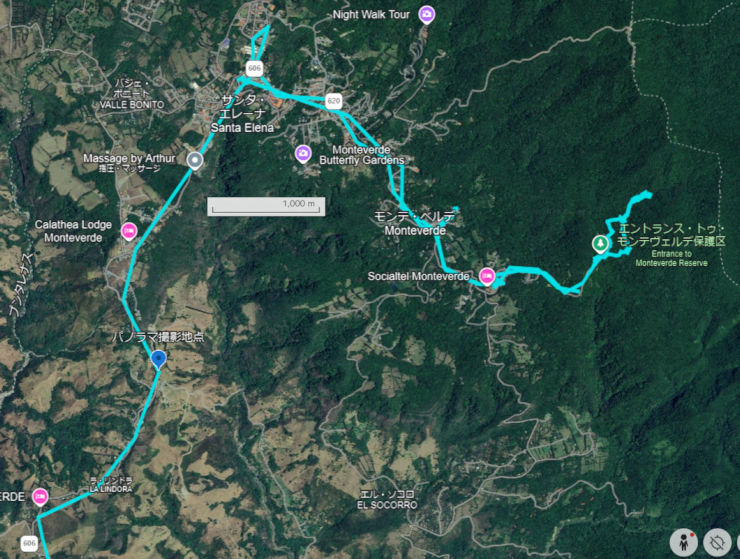Select the Calathea Lodge Monteverde hotel pin
This screenshot has width=740, height=559.
129,231
